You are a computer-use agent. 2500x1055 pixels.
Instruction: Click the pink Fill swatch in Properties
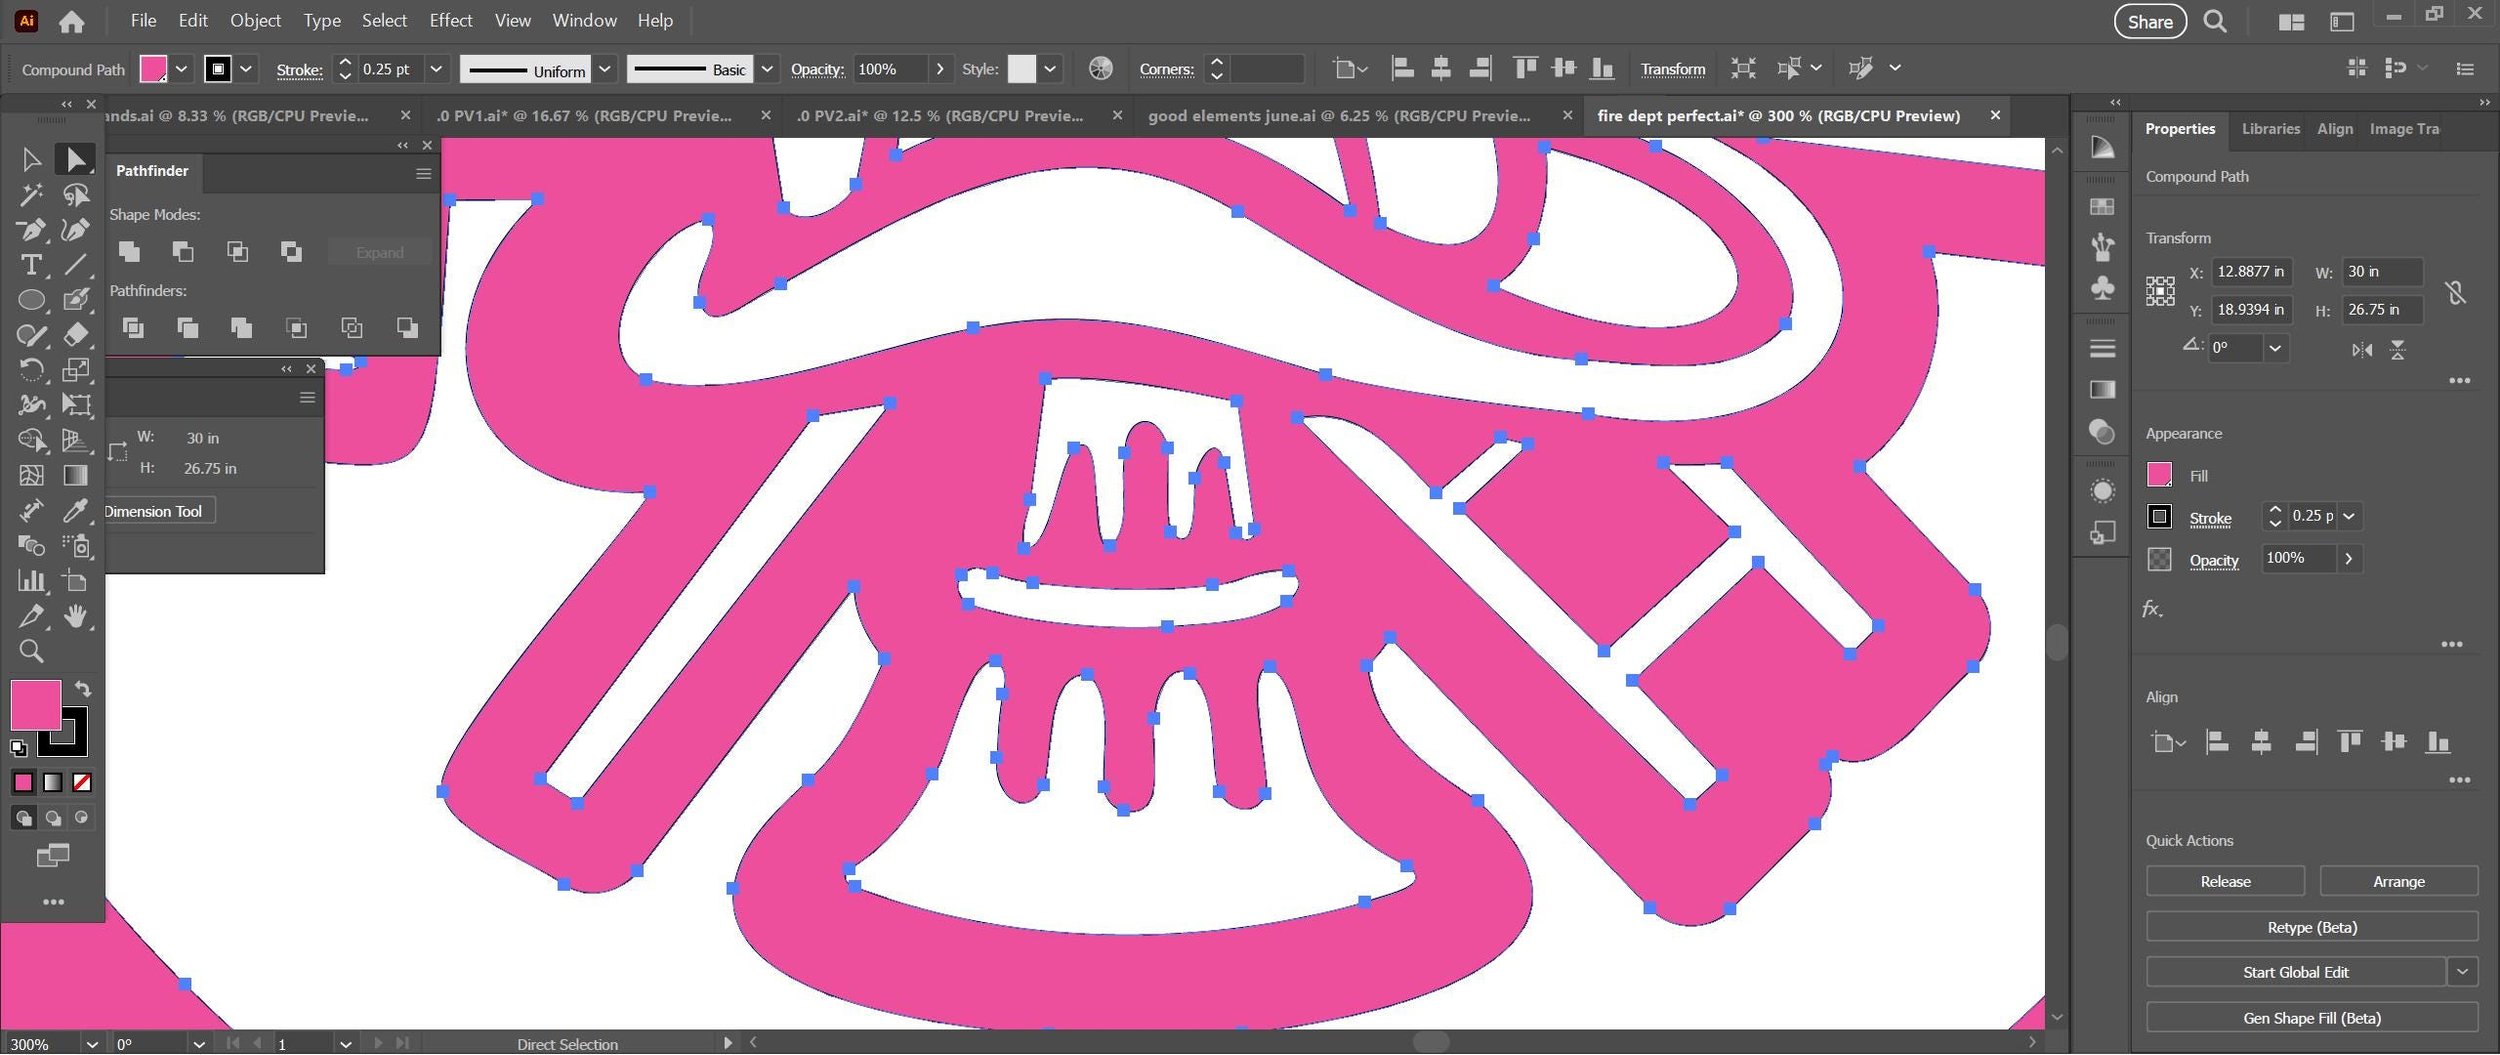pyautogui.click(x=2159, y=475)
